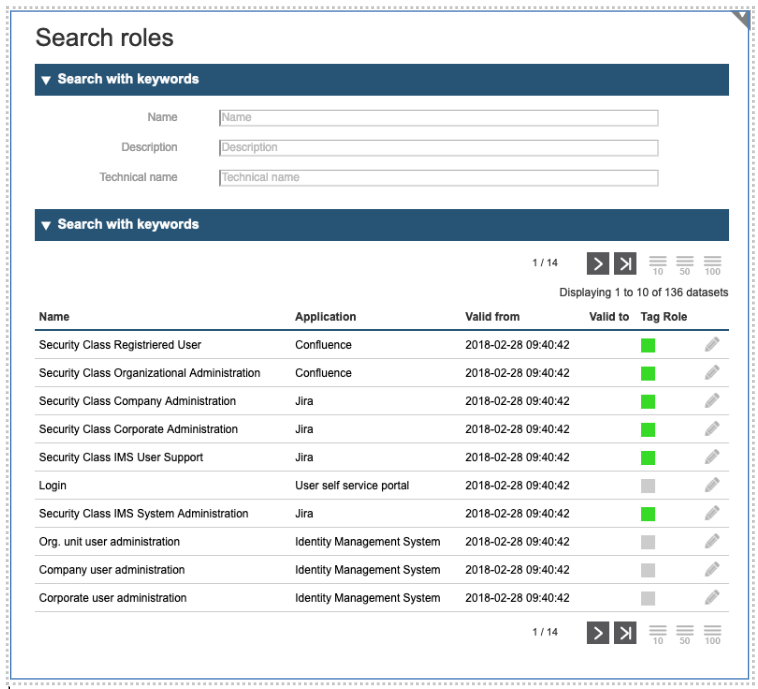The height and width of the screenshot is (689, 758).
Task: Show 50 rows per page in top pager
Action: [685, 265]
